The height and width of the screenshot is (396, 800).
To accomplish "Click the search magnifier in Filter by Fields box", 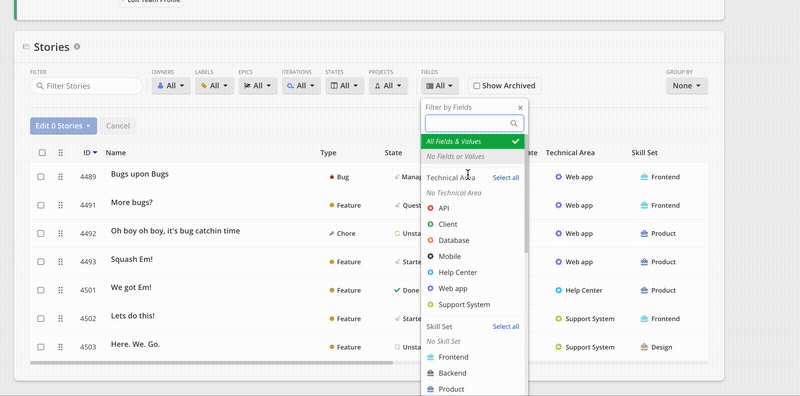I will point(514,123).
